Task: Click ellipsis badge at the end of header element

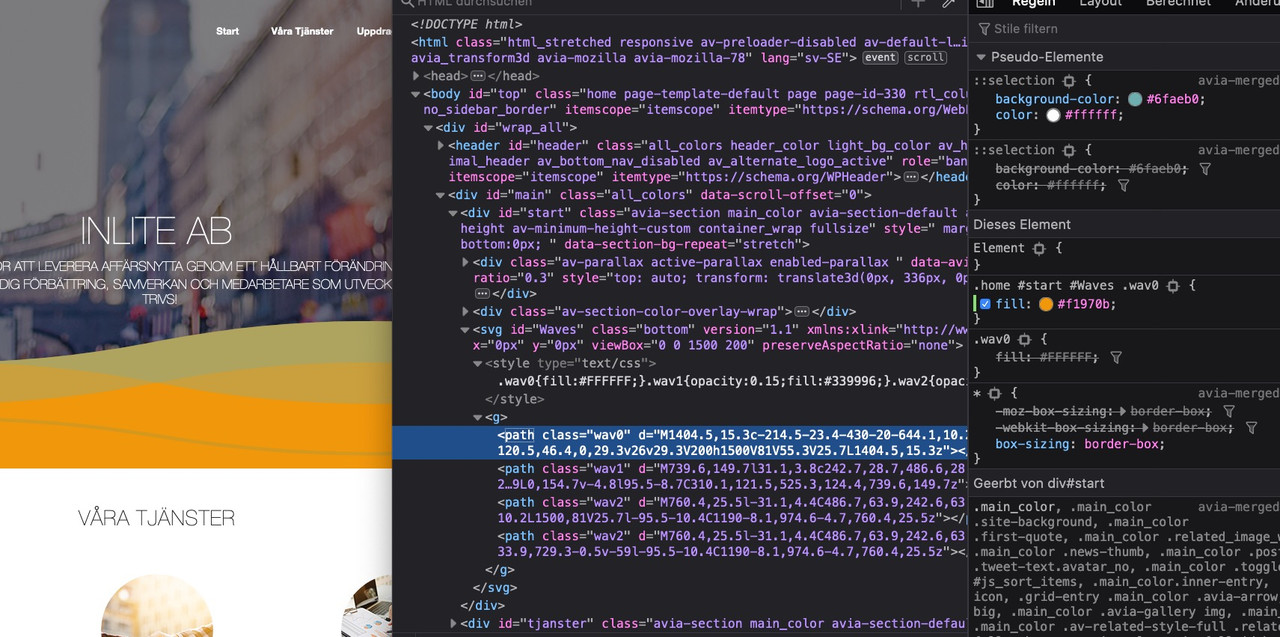Action: tap(910, 177)
